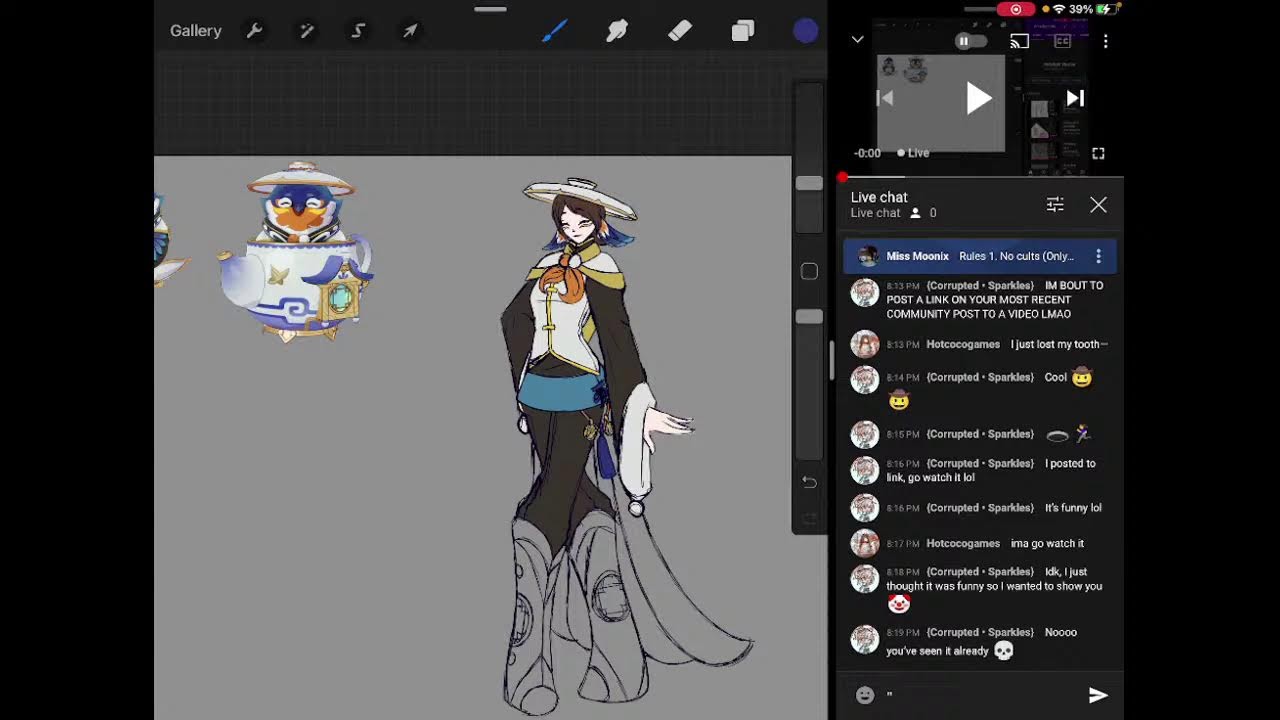This screenshot has height=720, width=1280.
Task: Cast the video to a device
Action: tap(1020, 41)
